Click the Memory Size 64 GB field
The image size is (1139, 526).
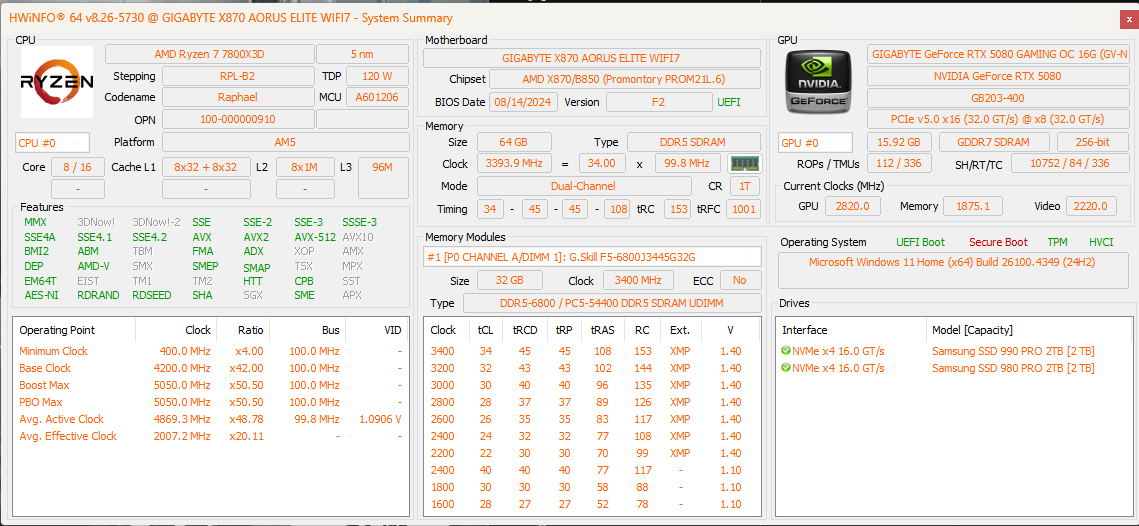514,142
